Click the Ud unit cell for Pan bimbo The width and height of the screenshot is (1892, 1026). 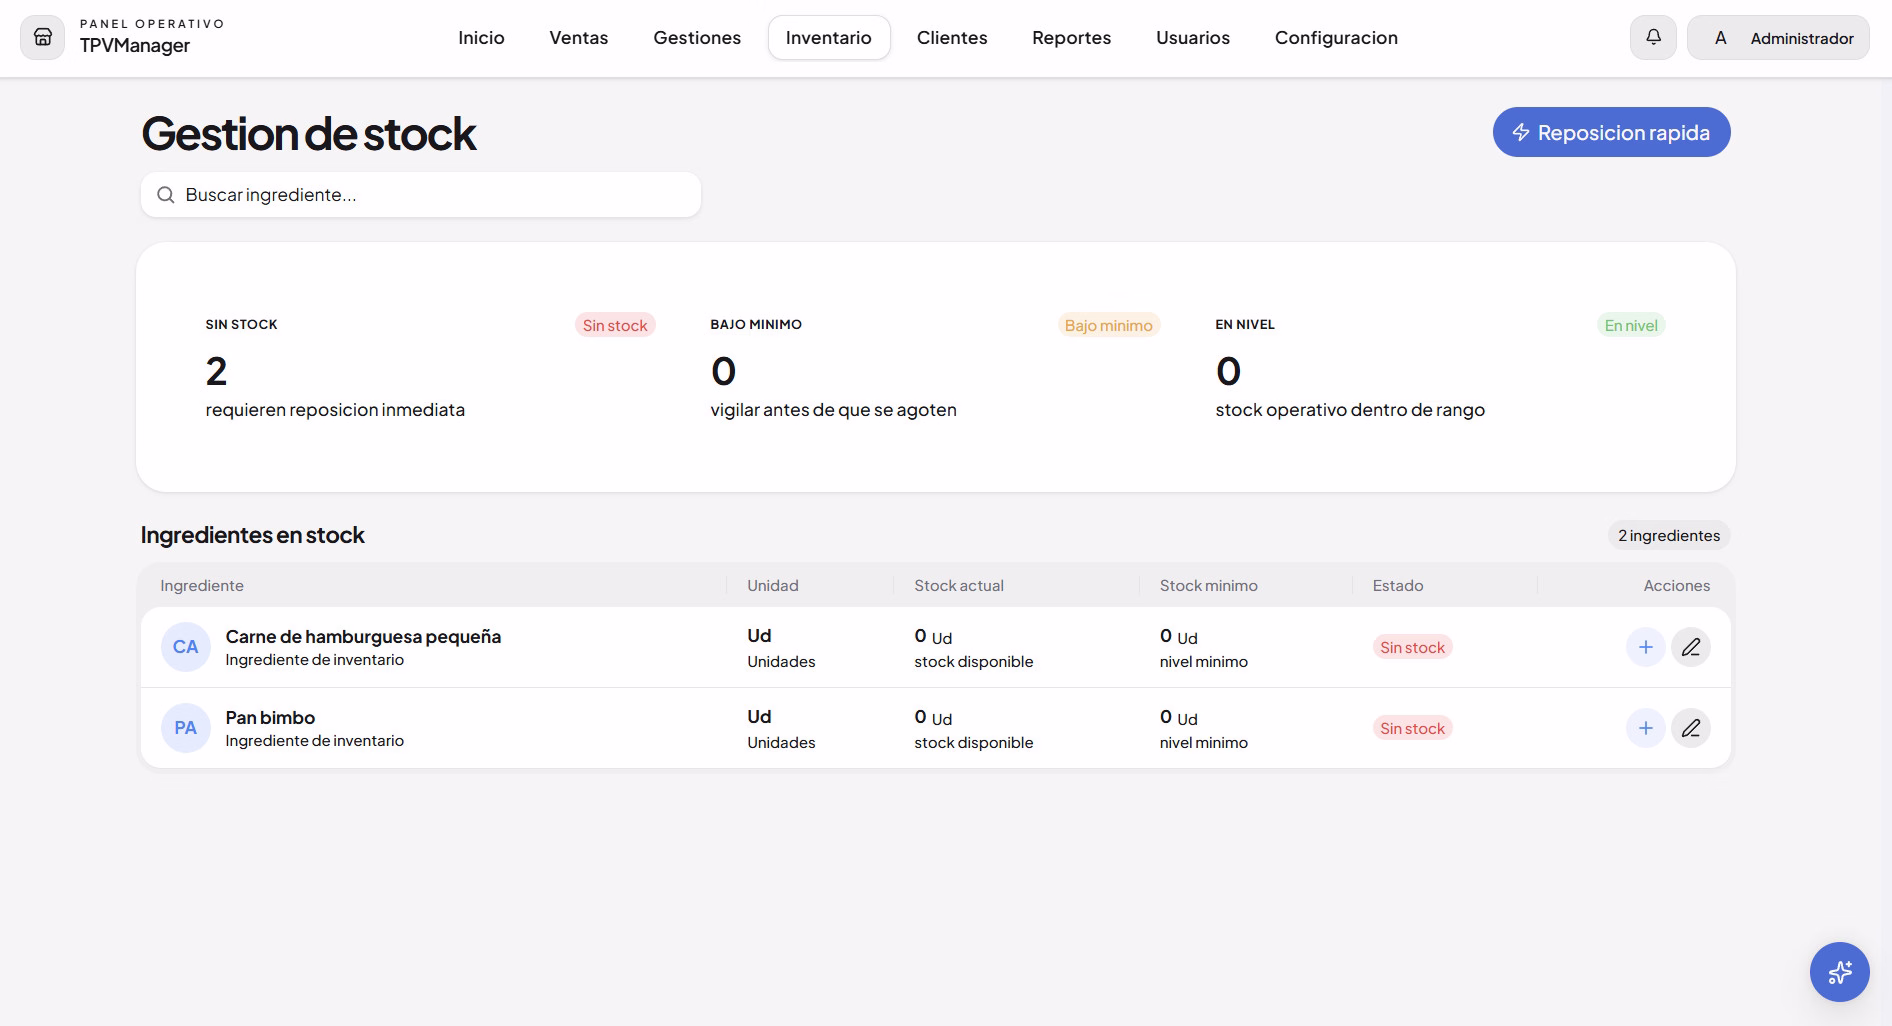tap(759, 717)
